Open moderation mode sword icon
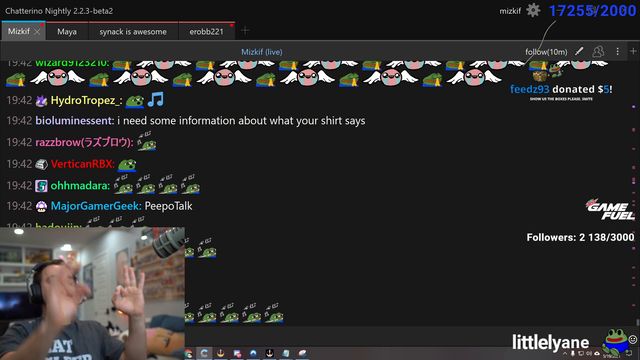Screen dimensions: 640x360 pyautogui.click(x=579, y=51)
